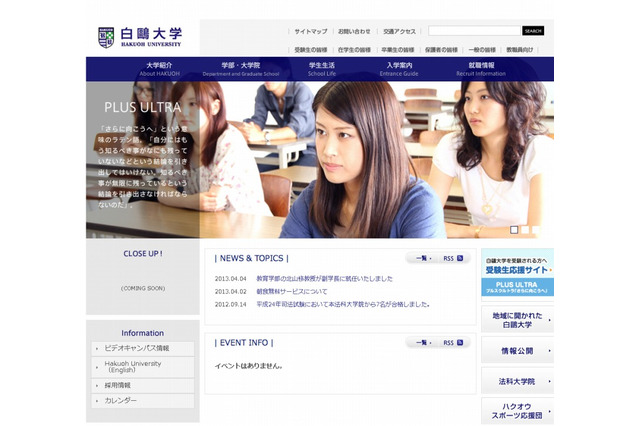The image size is (640, 426).
Task: Open the 就職情報 Recruit Information menu
Action: (x=481, y=69)
